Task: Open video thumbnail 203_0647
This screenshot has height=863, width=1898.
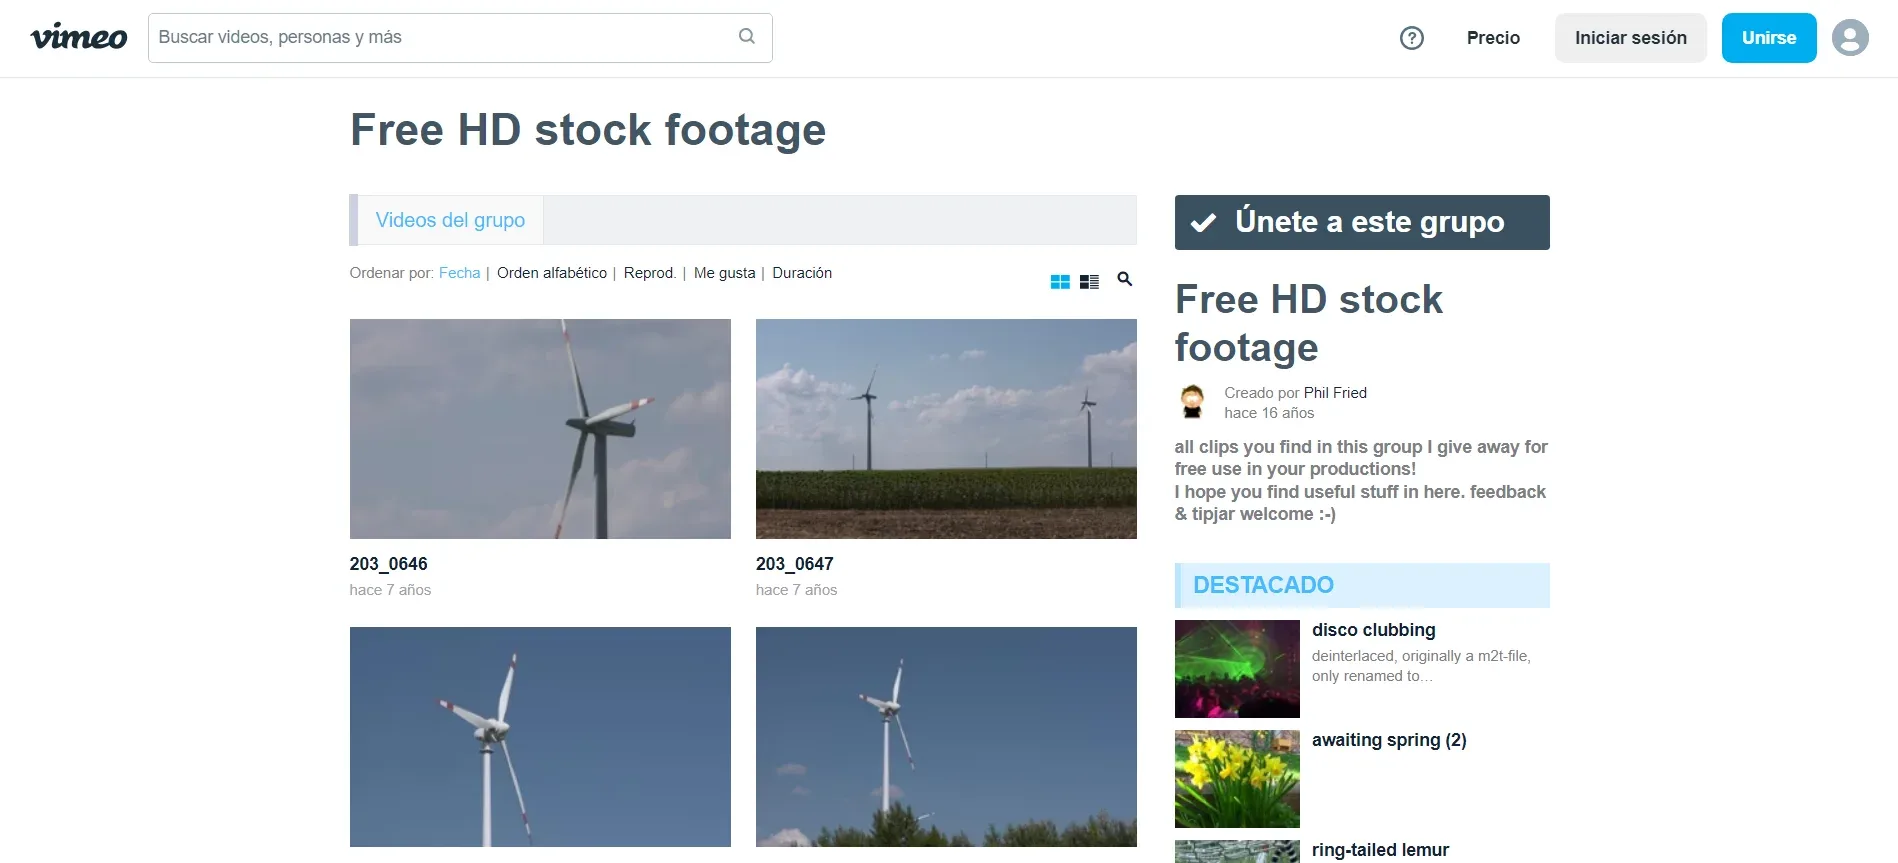Action: 946,429
